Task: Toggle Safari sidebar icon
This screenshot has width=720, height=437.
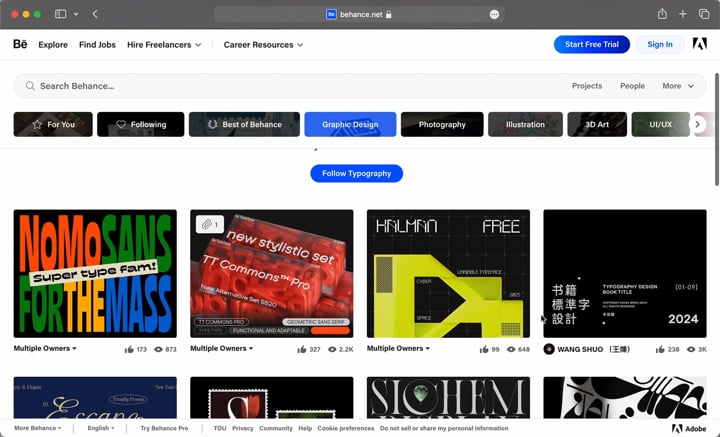Action: pos(61,14)
